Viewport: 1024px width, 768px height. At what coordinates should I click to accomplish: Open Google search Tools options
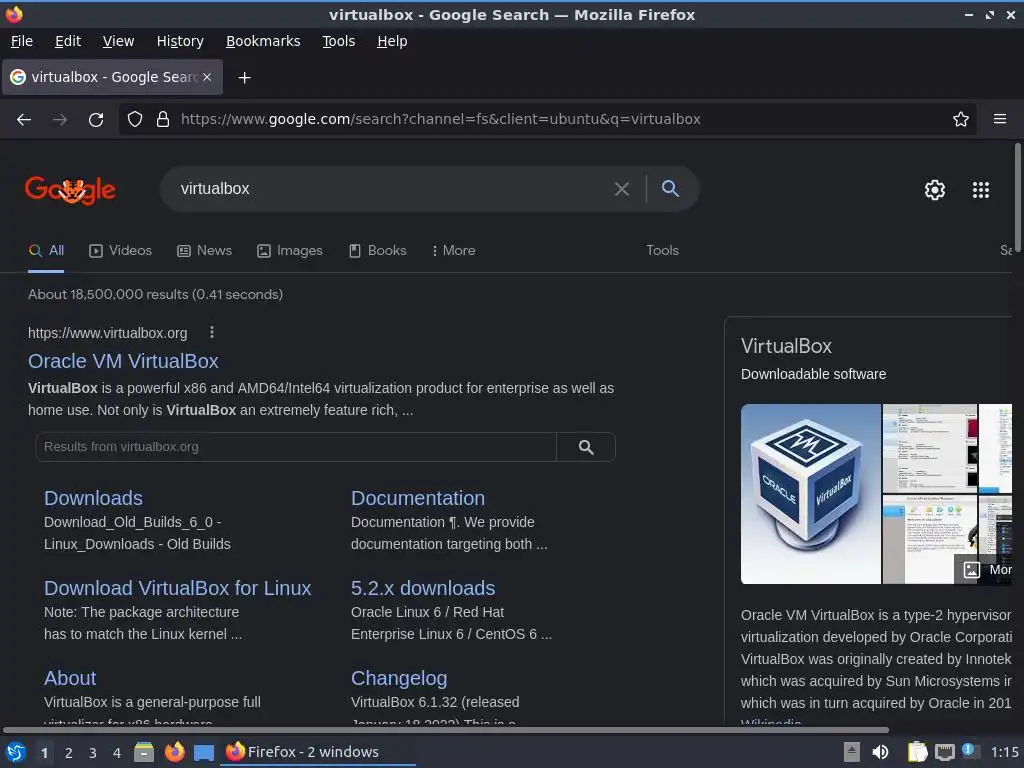coord(662,251)
